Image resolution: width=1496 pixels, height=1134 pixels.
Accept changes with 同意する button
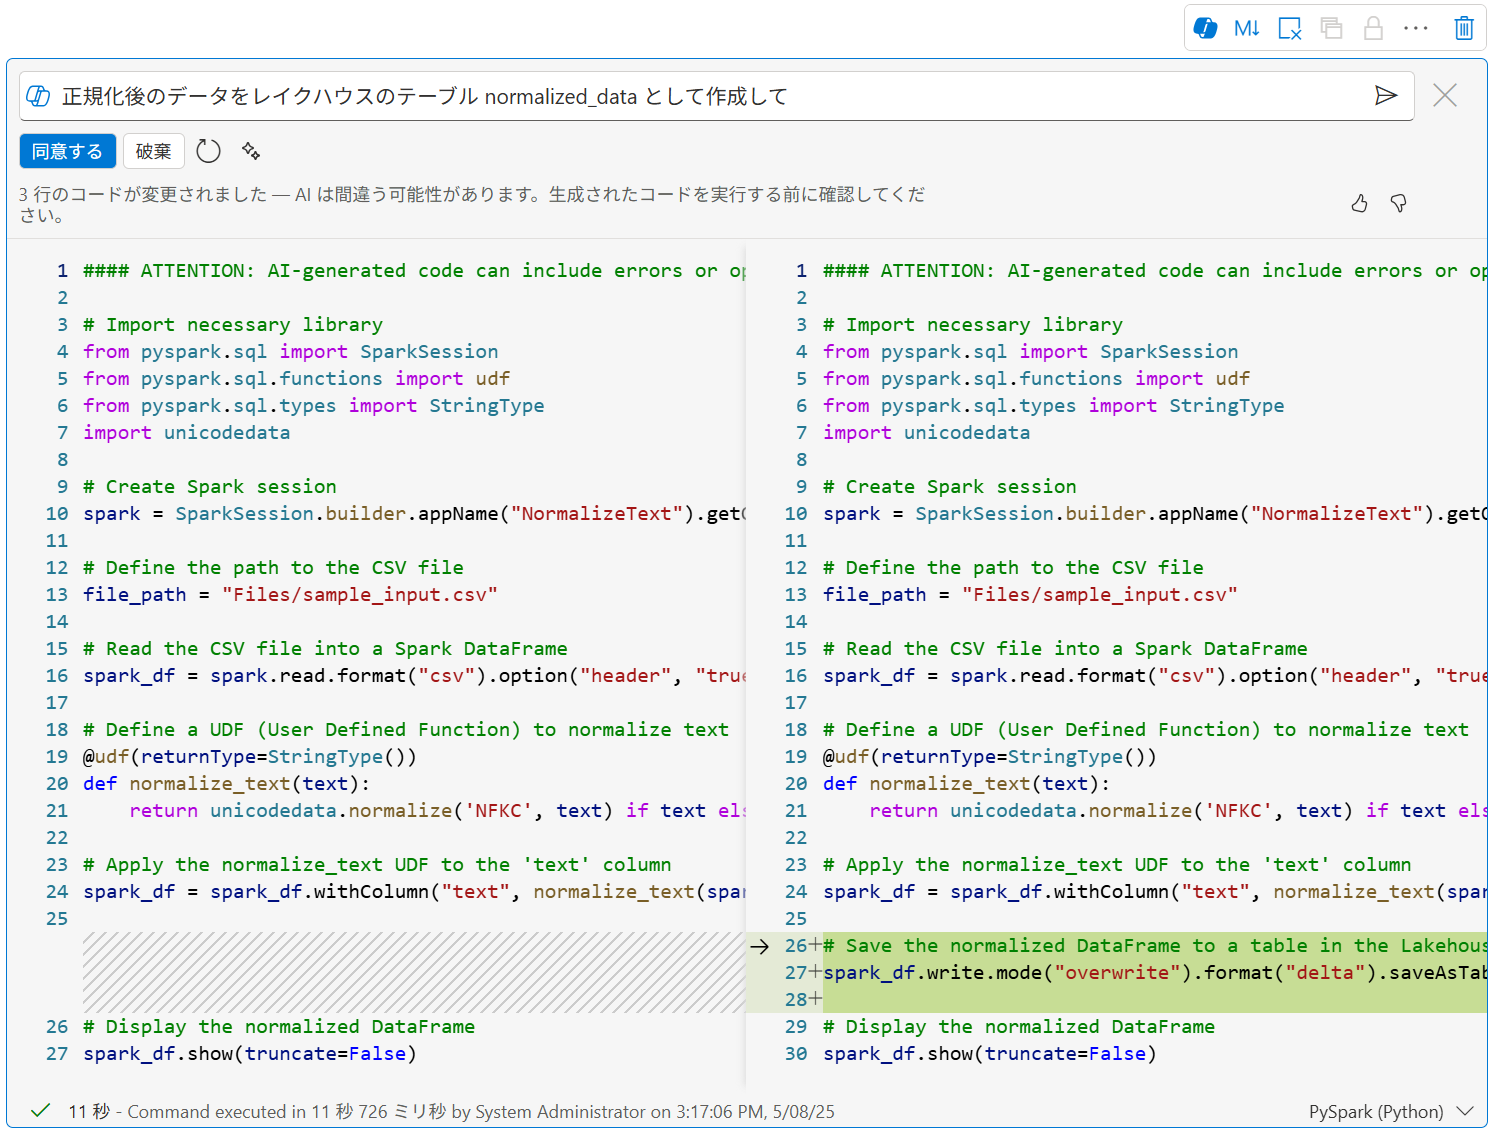[x=68, y=151]
